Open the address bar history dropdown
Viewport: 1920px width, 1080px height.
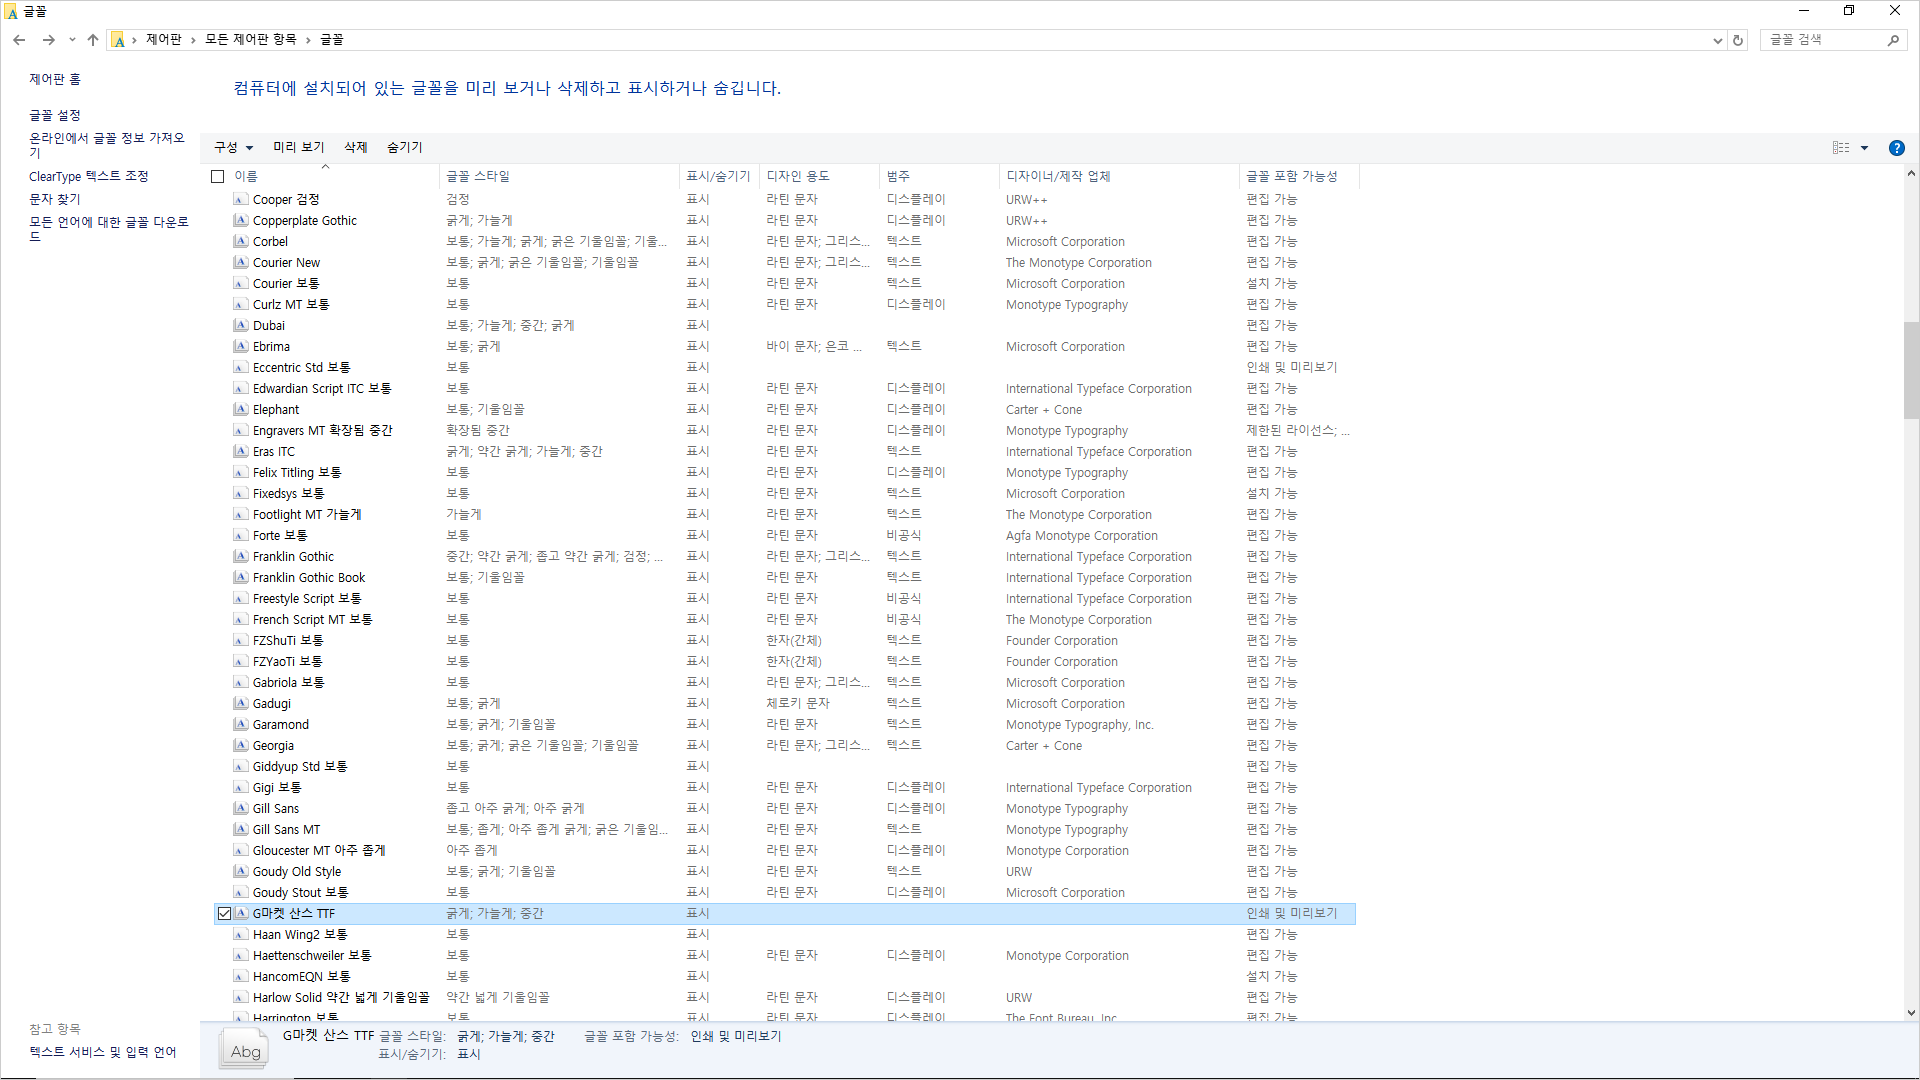(x=1717, y=40)
